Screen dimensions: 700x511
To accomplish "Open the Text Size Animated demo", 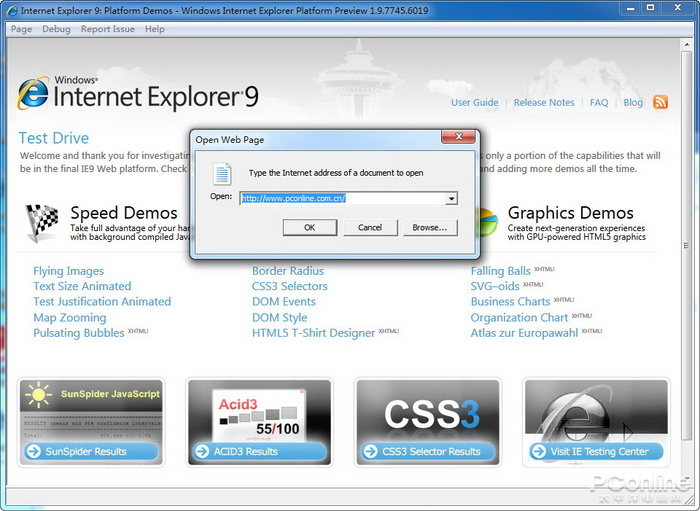I will tap(82, 286).
